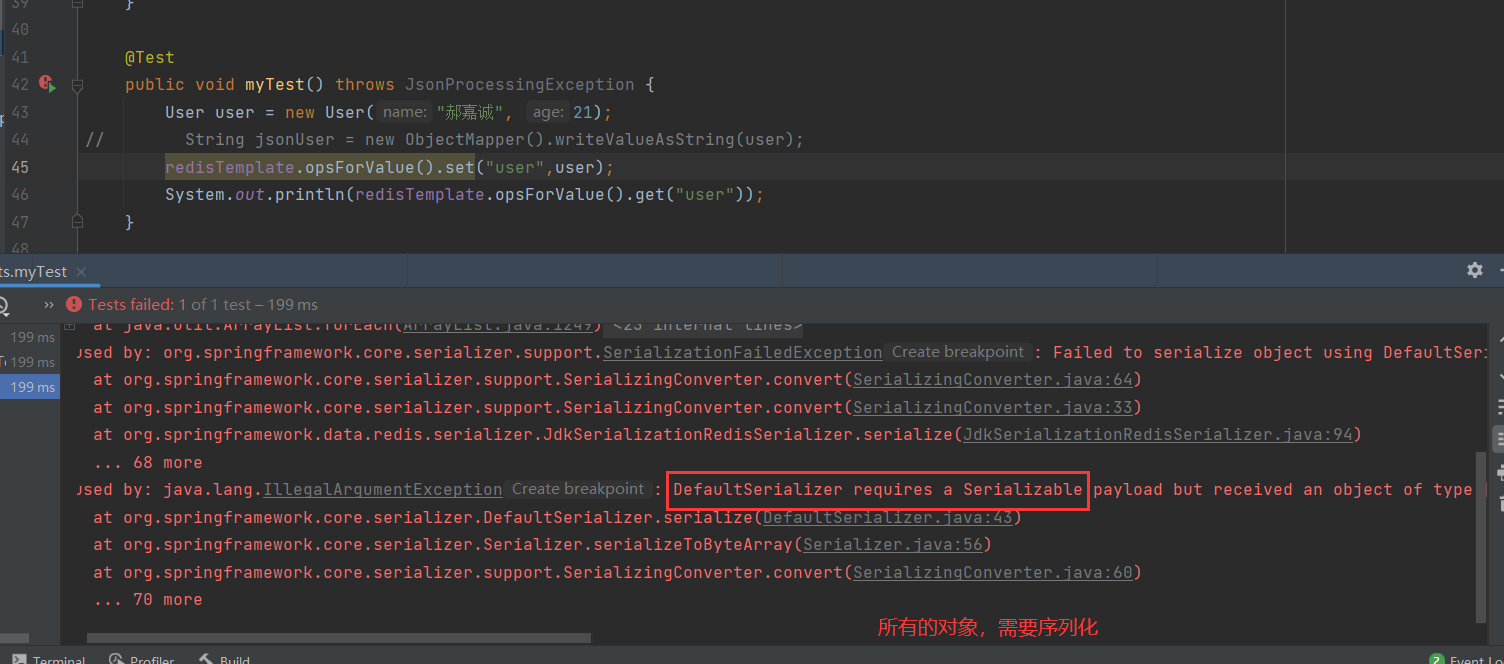This screenshot has width=1504, height=664.
Task: Expand the hidden toolbar chevron in Run panel
Action: pos(48,304)
